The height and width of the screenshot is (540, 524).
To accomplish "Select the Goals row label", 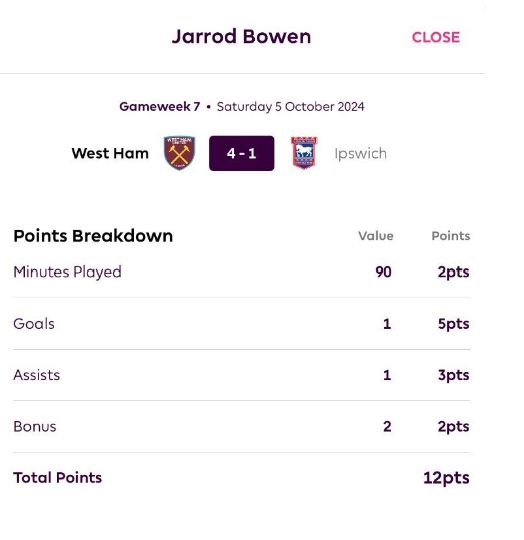I will pyautogui.click(x=34, y=324).
